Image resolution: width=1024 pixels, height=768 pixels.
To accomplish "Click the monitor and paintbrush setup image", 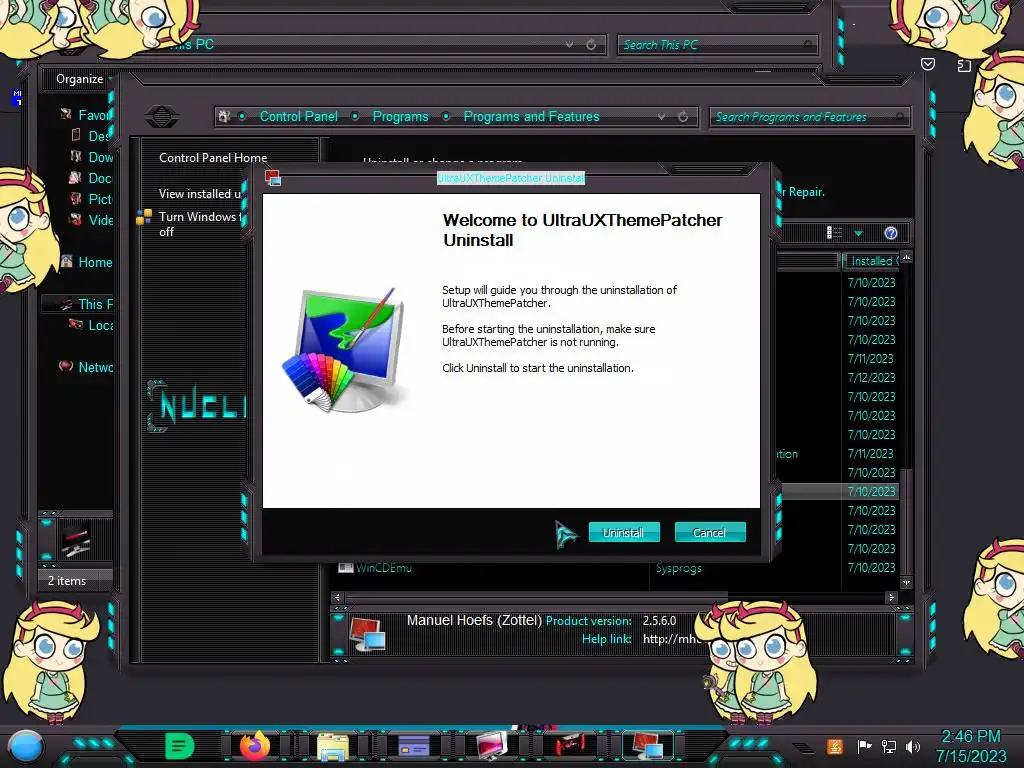I will click(x=344, y=350).
